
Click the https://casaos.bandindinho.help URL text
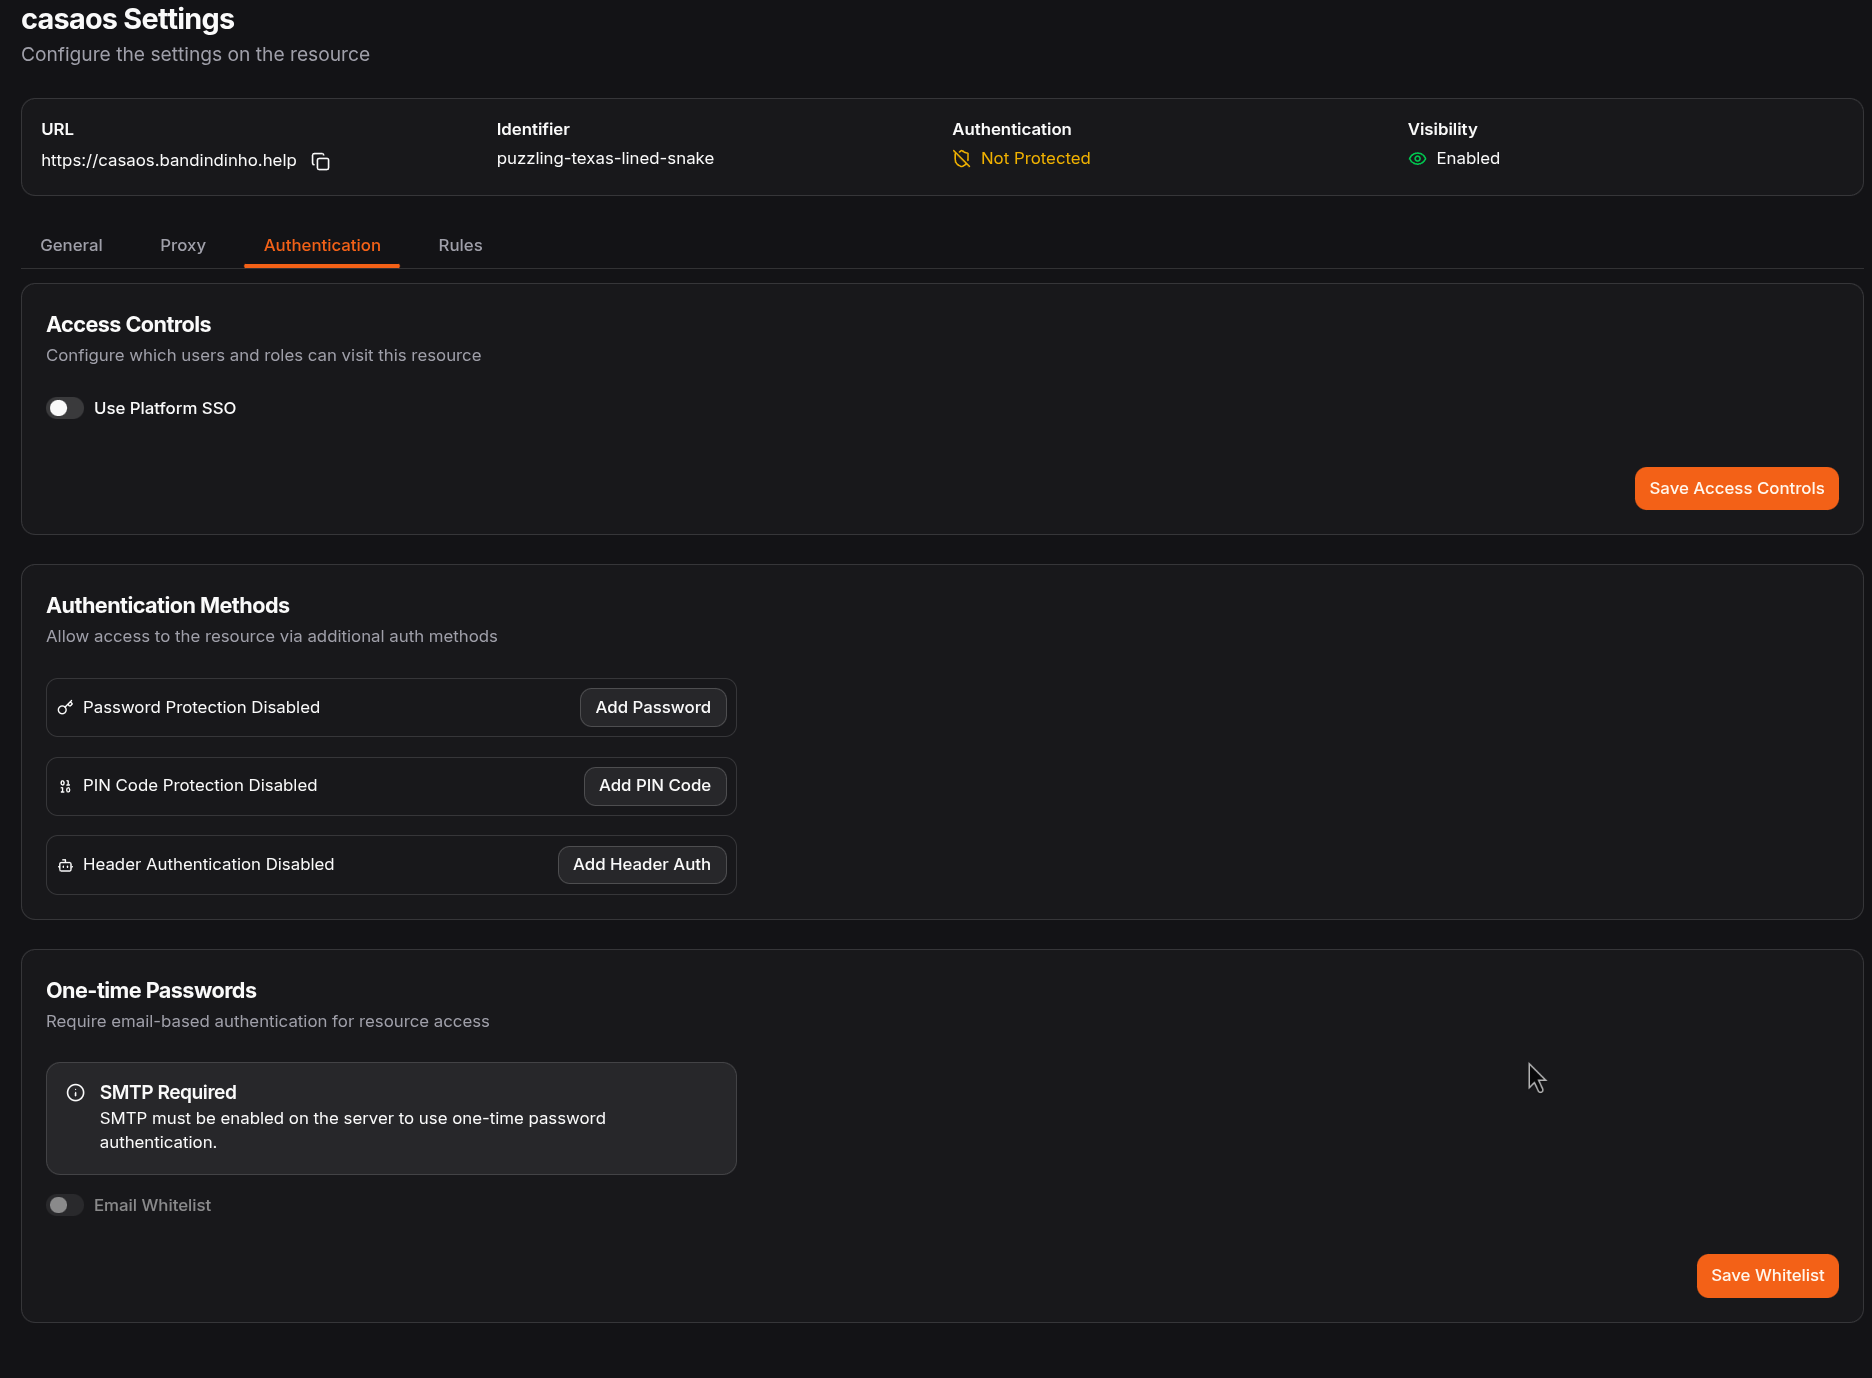(169, 160)
